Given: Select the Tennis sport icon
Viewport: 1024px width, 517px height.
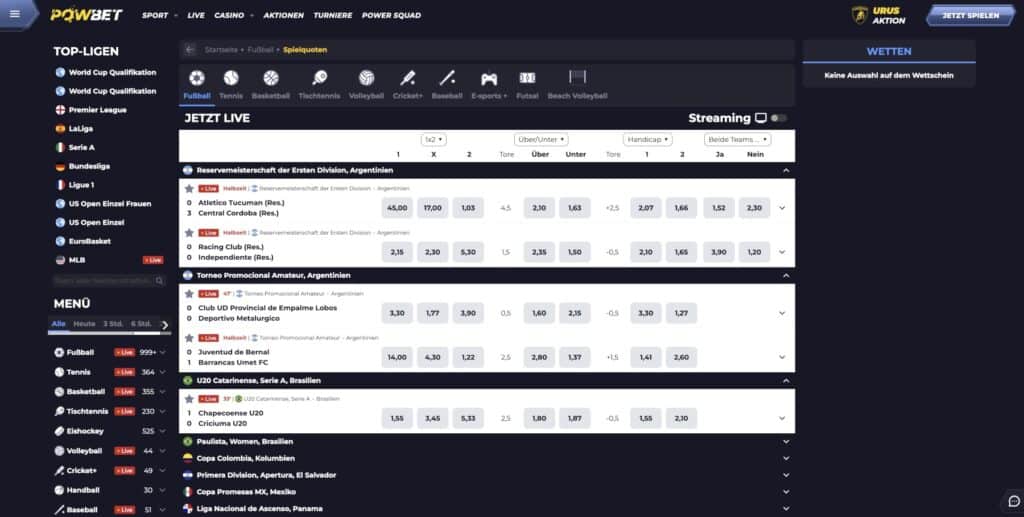Looking at the screenshot, I should [x=231, y=78].
